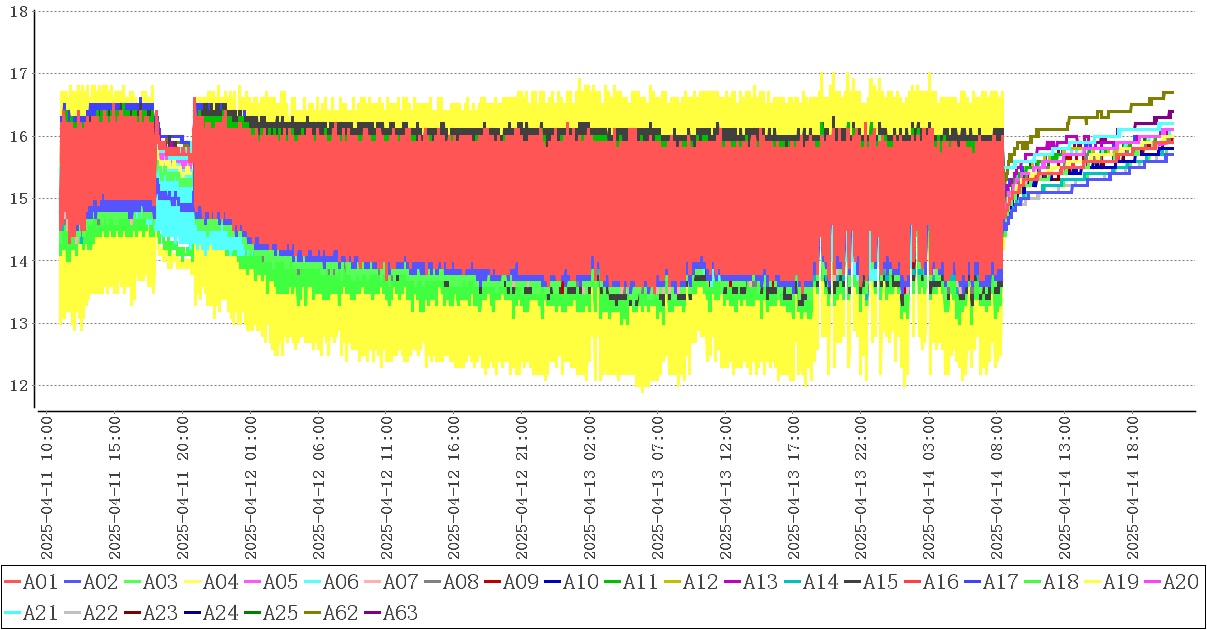The width and height of the screenshot is (1207, 630).
Task: Click the A09 dark red legend marker
Action: point(492,582)
